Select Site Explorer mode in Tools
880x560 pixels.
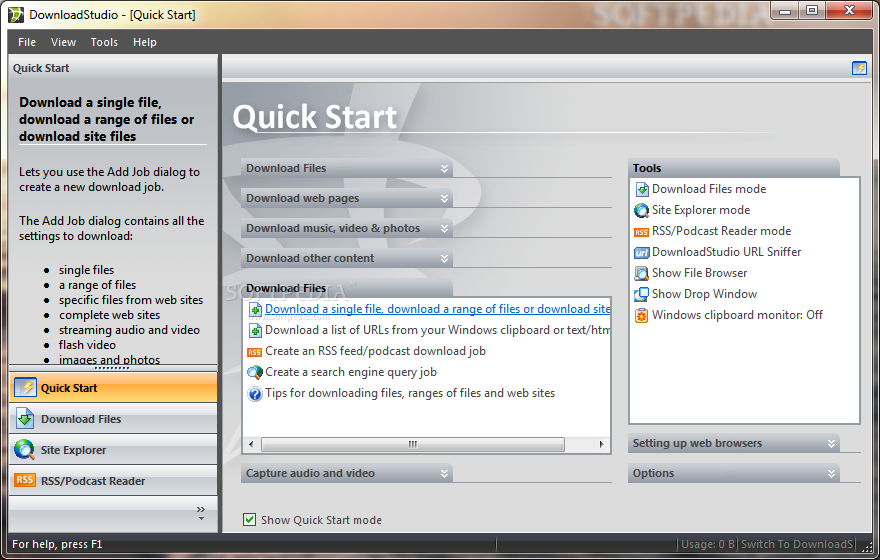[x=701, y=210]
